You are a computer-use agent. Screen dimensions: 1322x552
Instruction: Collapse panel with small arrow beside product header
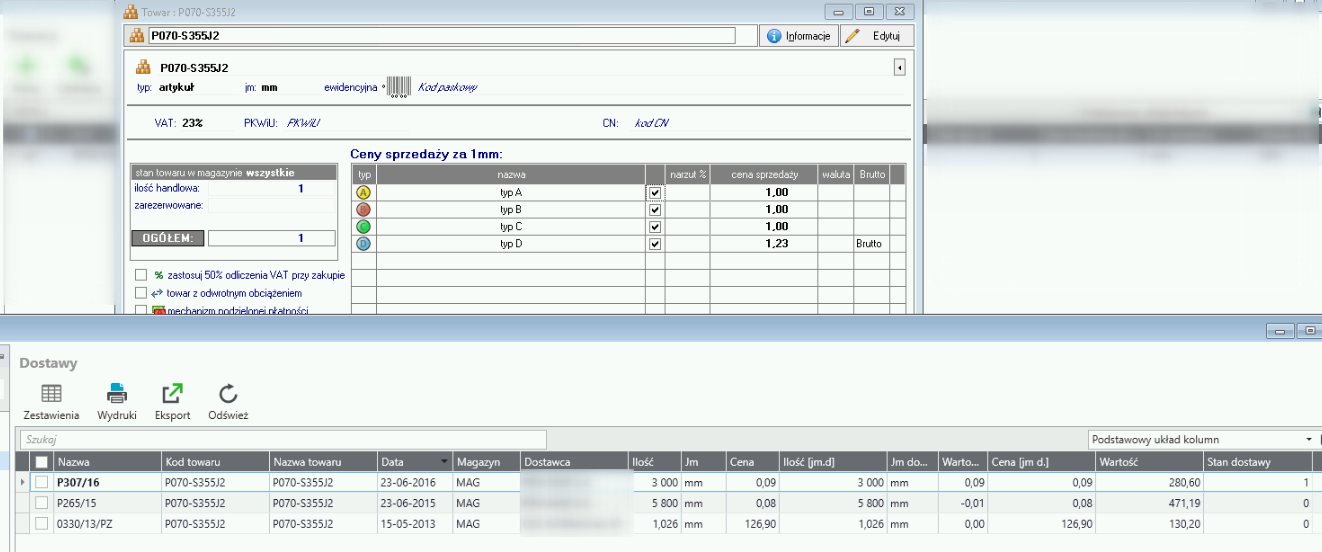click(899, 68)
